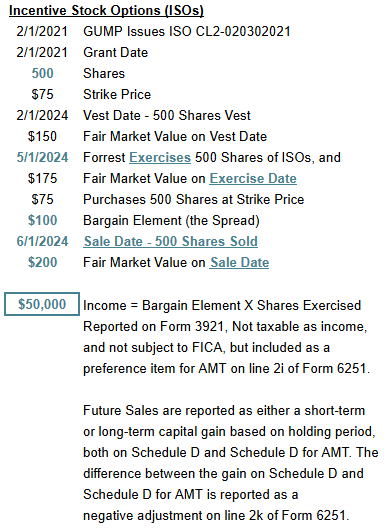The height and width of the screenshot is (528, 388).
Task: Click the Sale Date link after Fair Market Value
Action: 240,262
